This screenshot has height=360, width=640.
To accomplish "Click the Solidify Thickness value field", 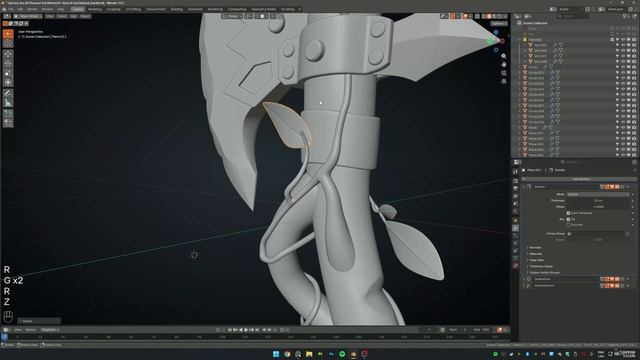I will (x=598, y=200).
